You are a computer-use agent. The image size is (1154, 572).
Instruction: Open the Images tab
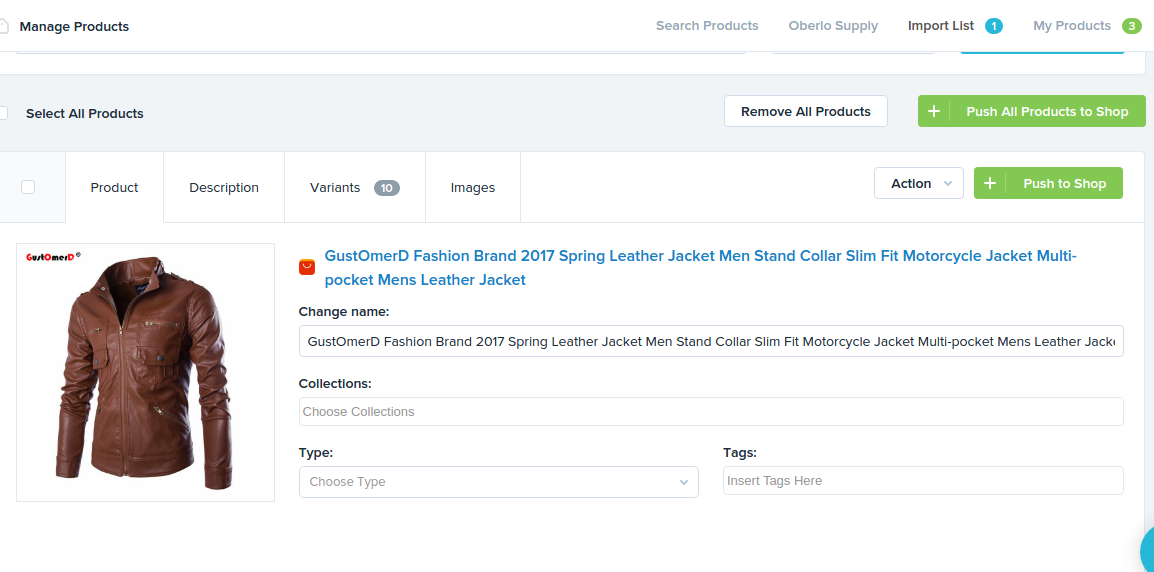coord(472,188)
